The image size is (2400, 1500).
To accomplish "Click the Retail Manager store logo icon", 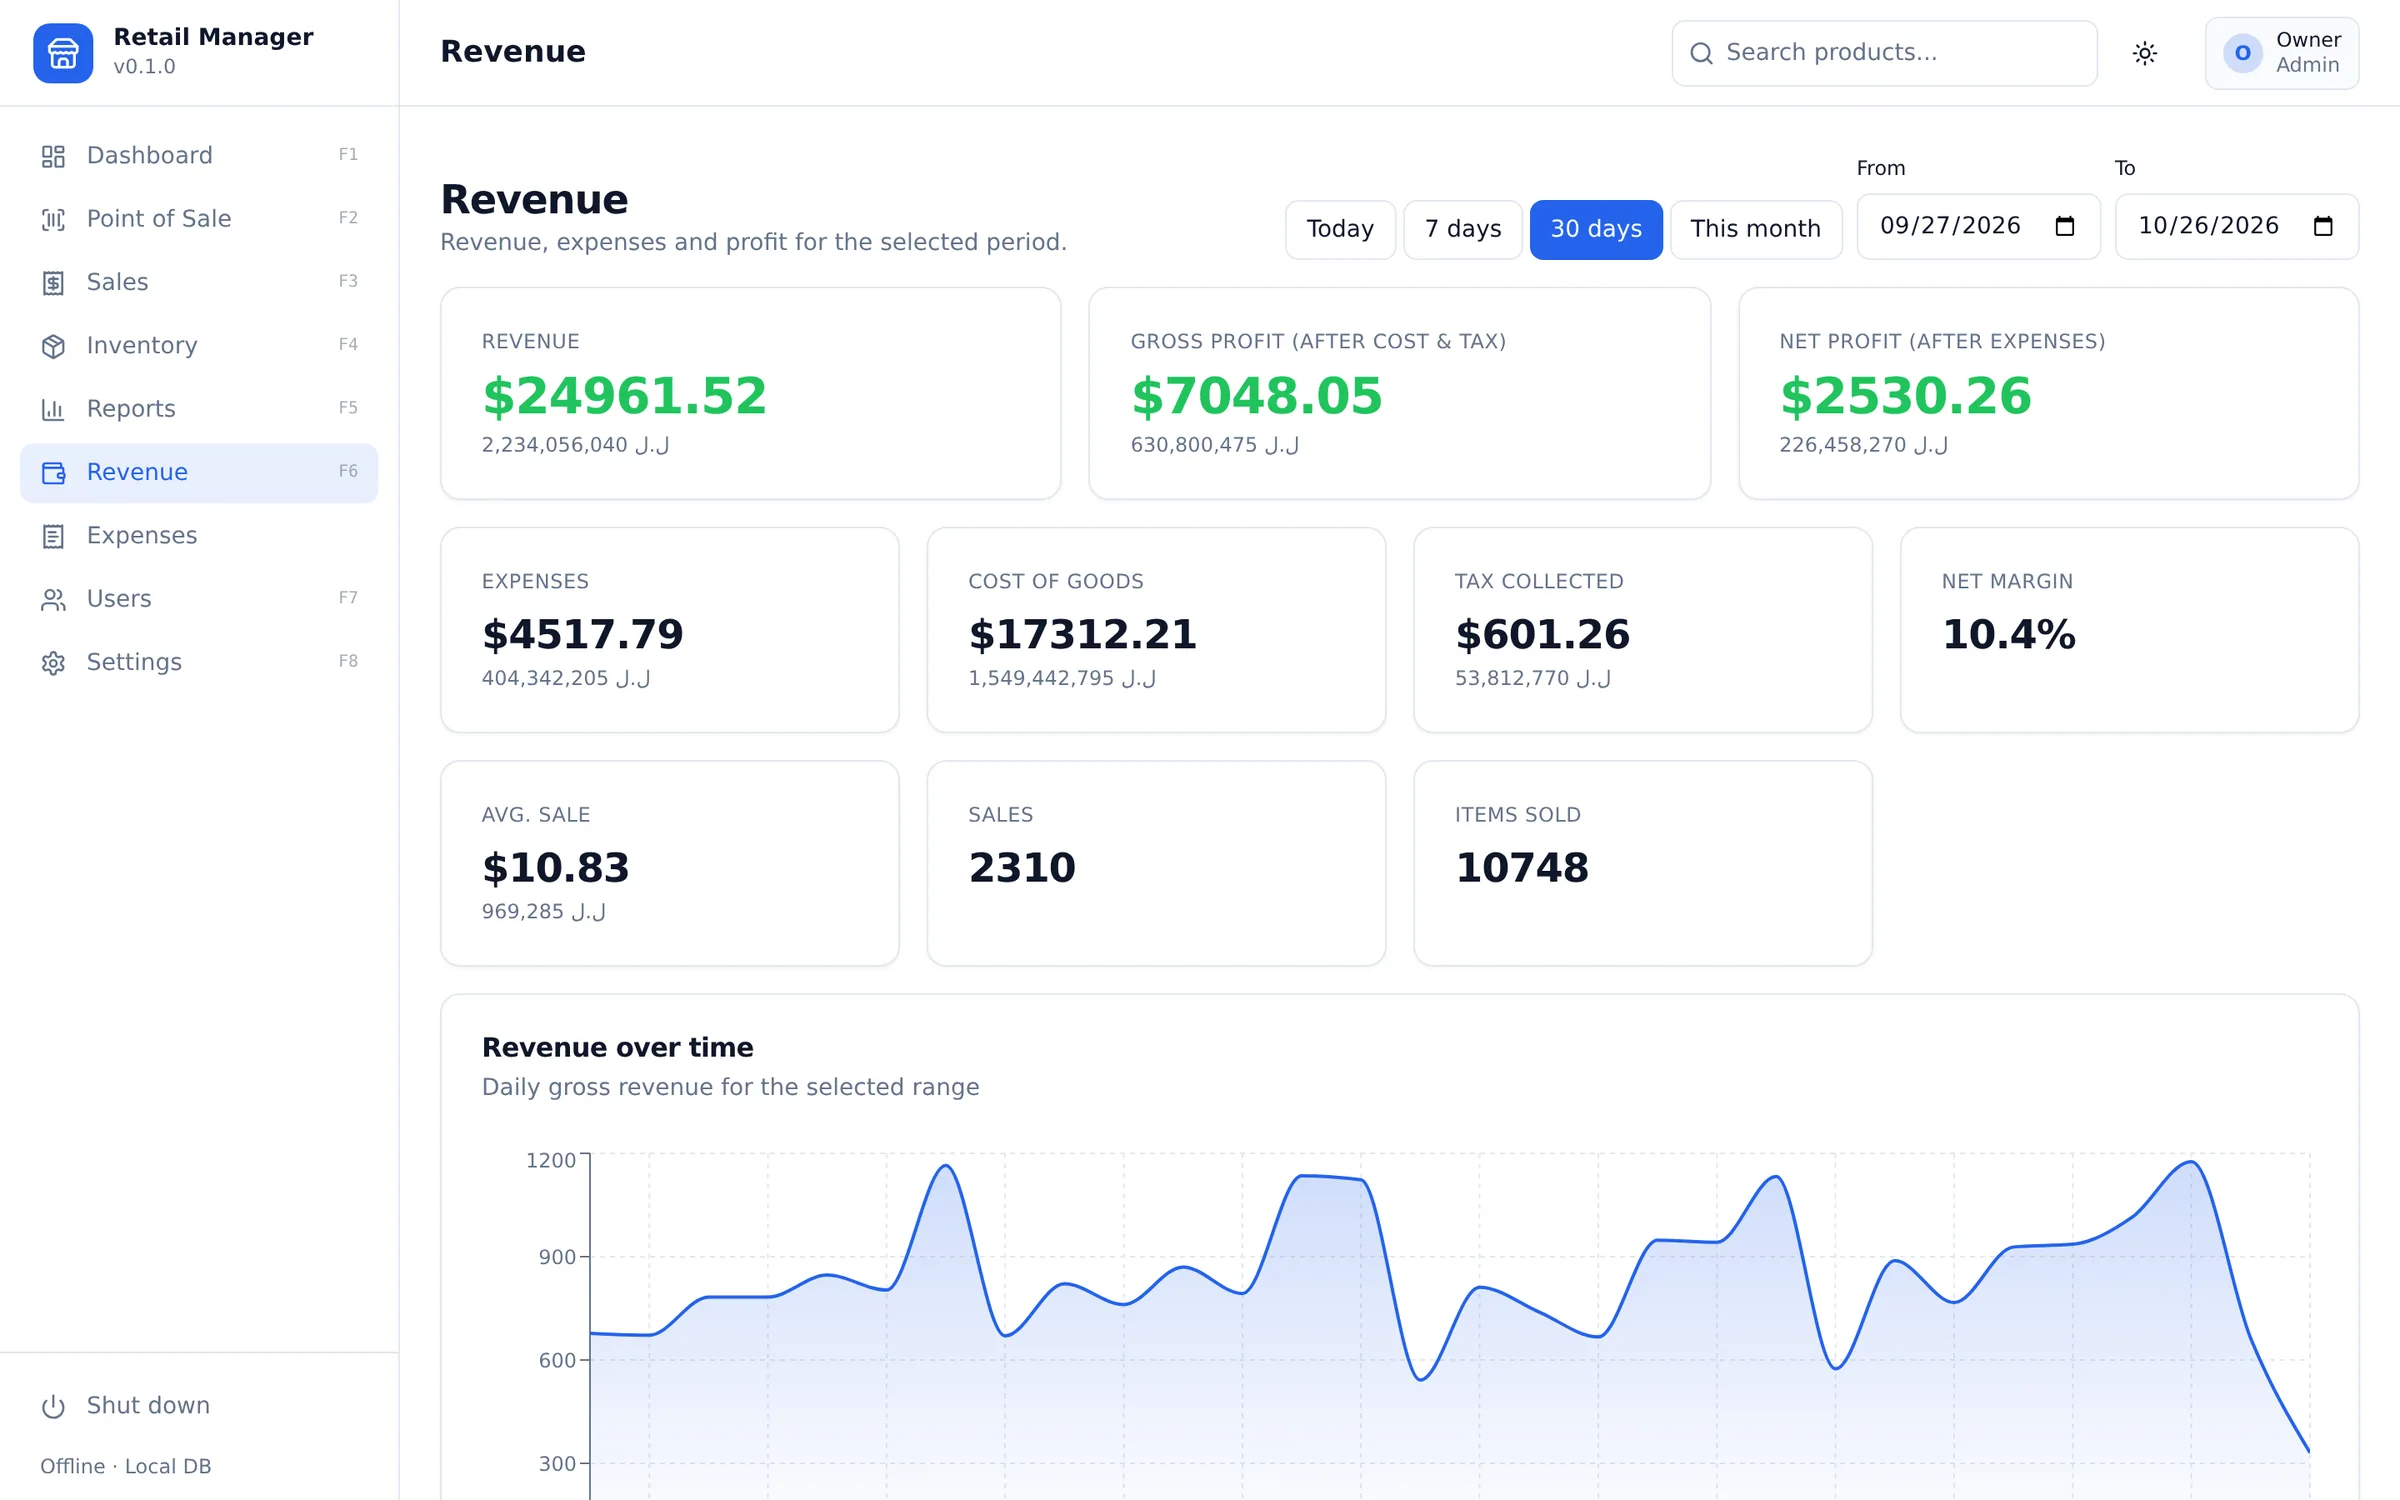I will (63, 53).
